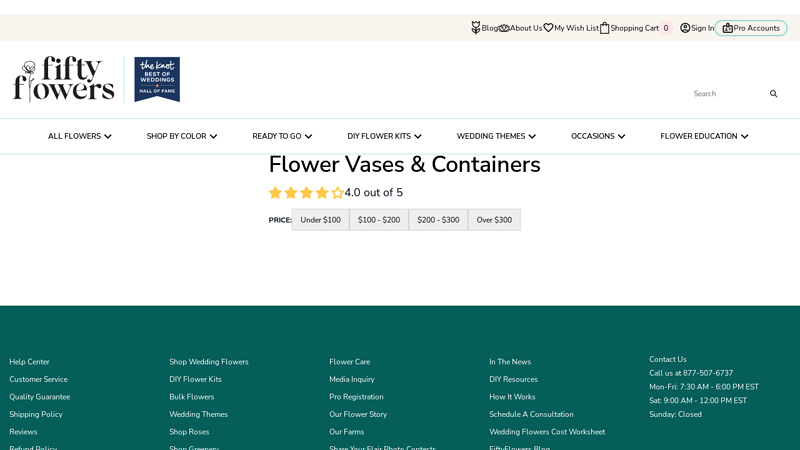Open the Blog link
The image size is (800, 450).
(x=490, y=28)
